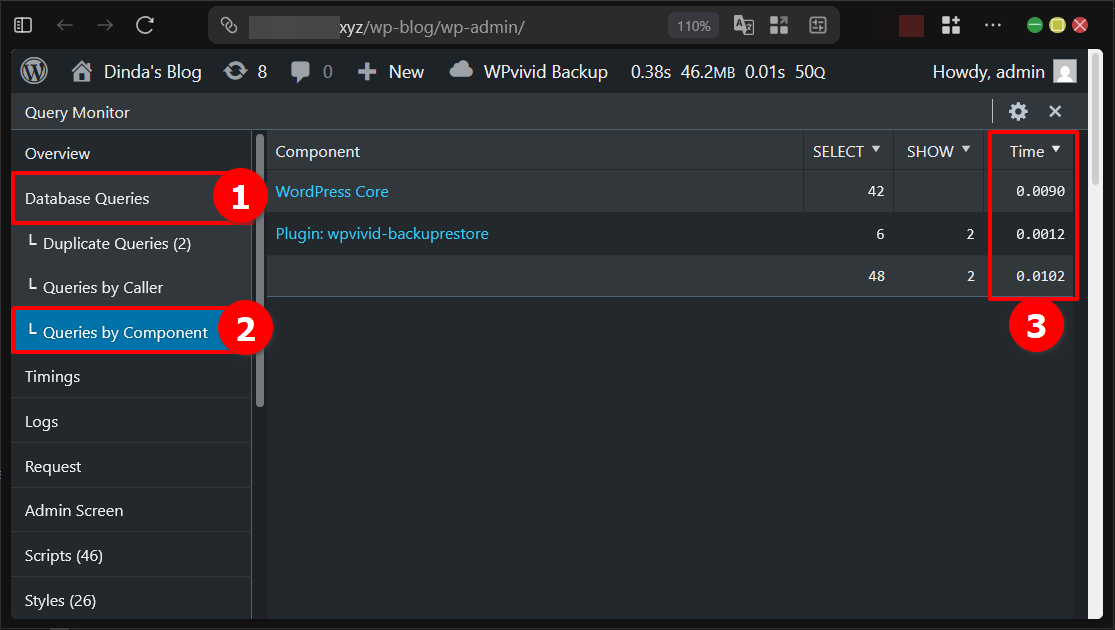Sort by the SELECT column dropdown arrow
The image size is (1115, 630).
pyautogui.click(x=878, y=150)
